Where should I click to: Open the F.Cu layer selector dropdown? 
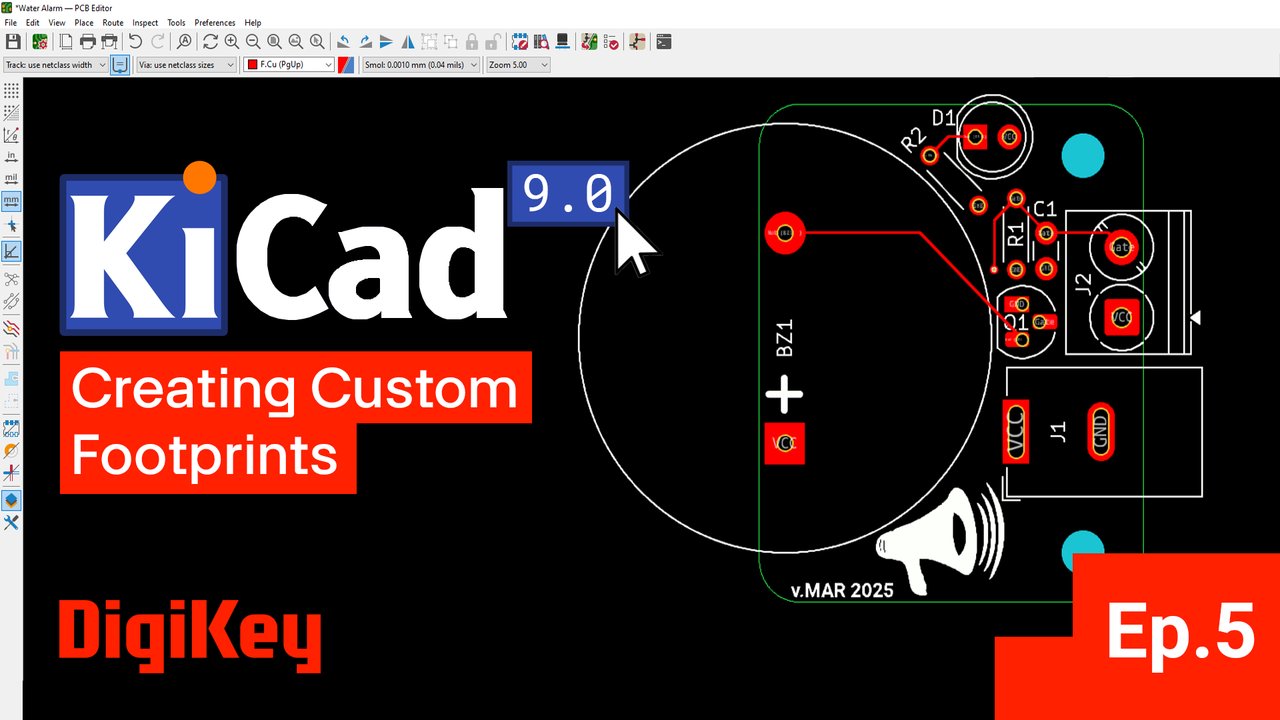289,65
